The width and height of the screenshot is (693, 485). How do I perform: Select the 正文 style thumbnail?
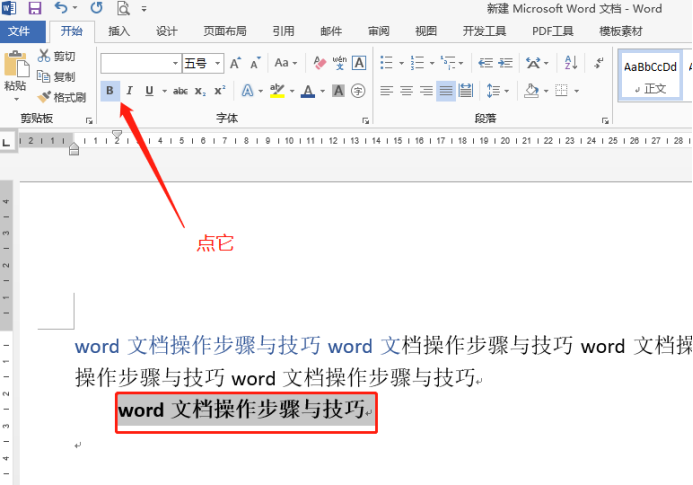[x=650, y=76]
